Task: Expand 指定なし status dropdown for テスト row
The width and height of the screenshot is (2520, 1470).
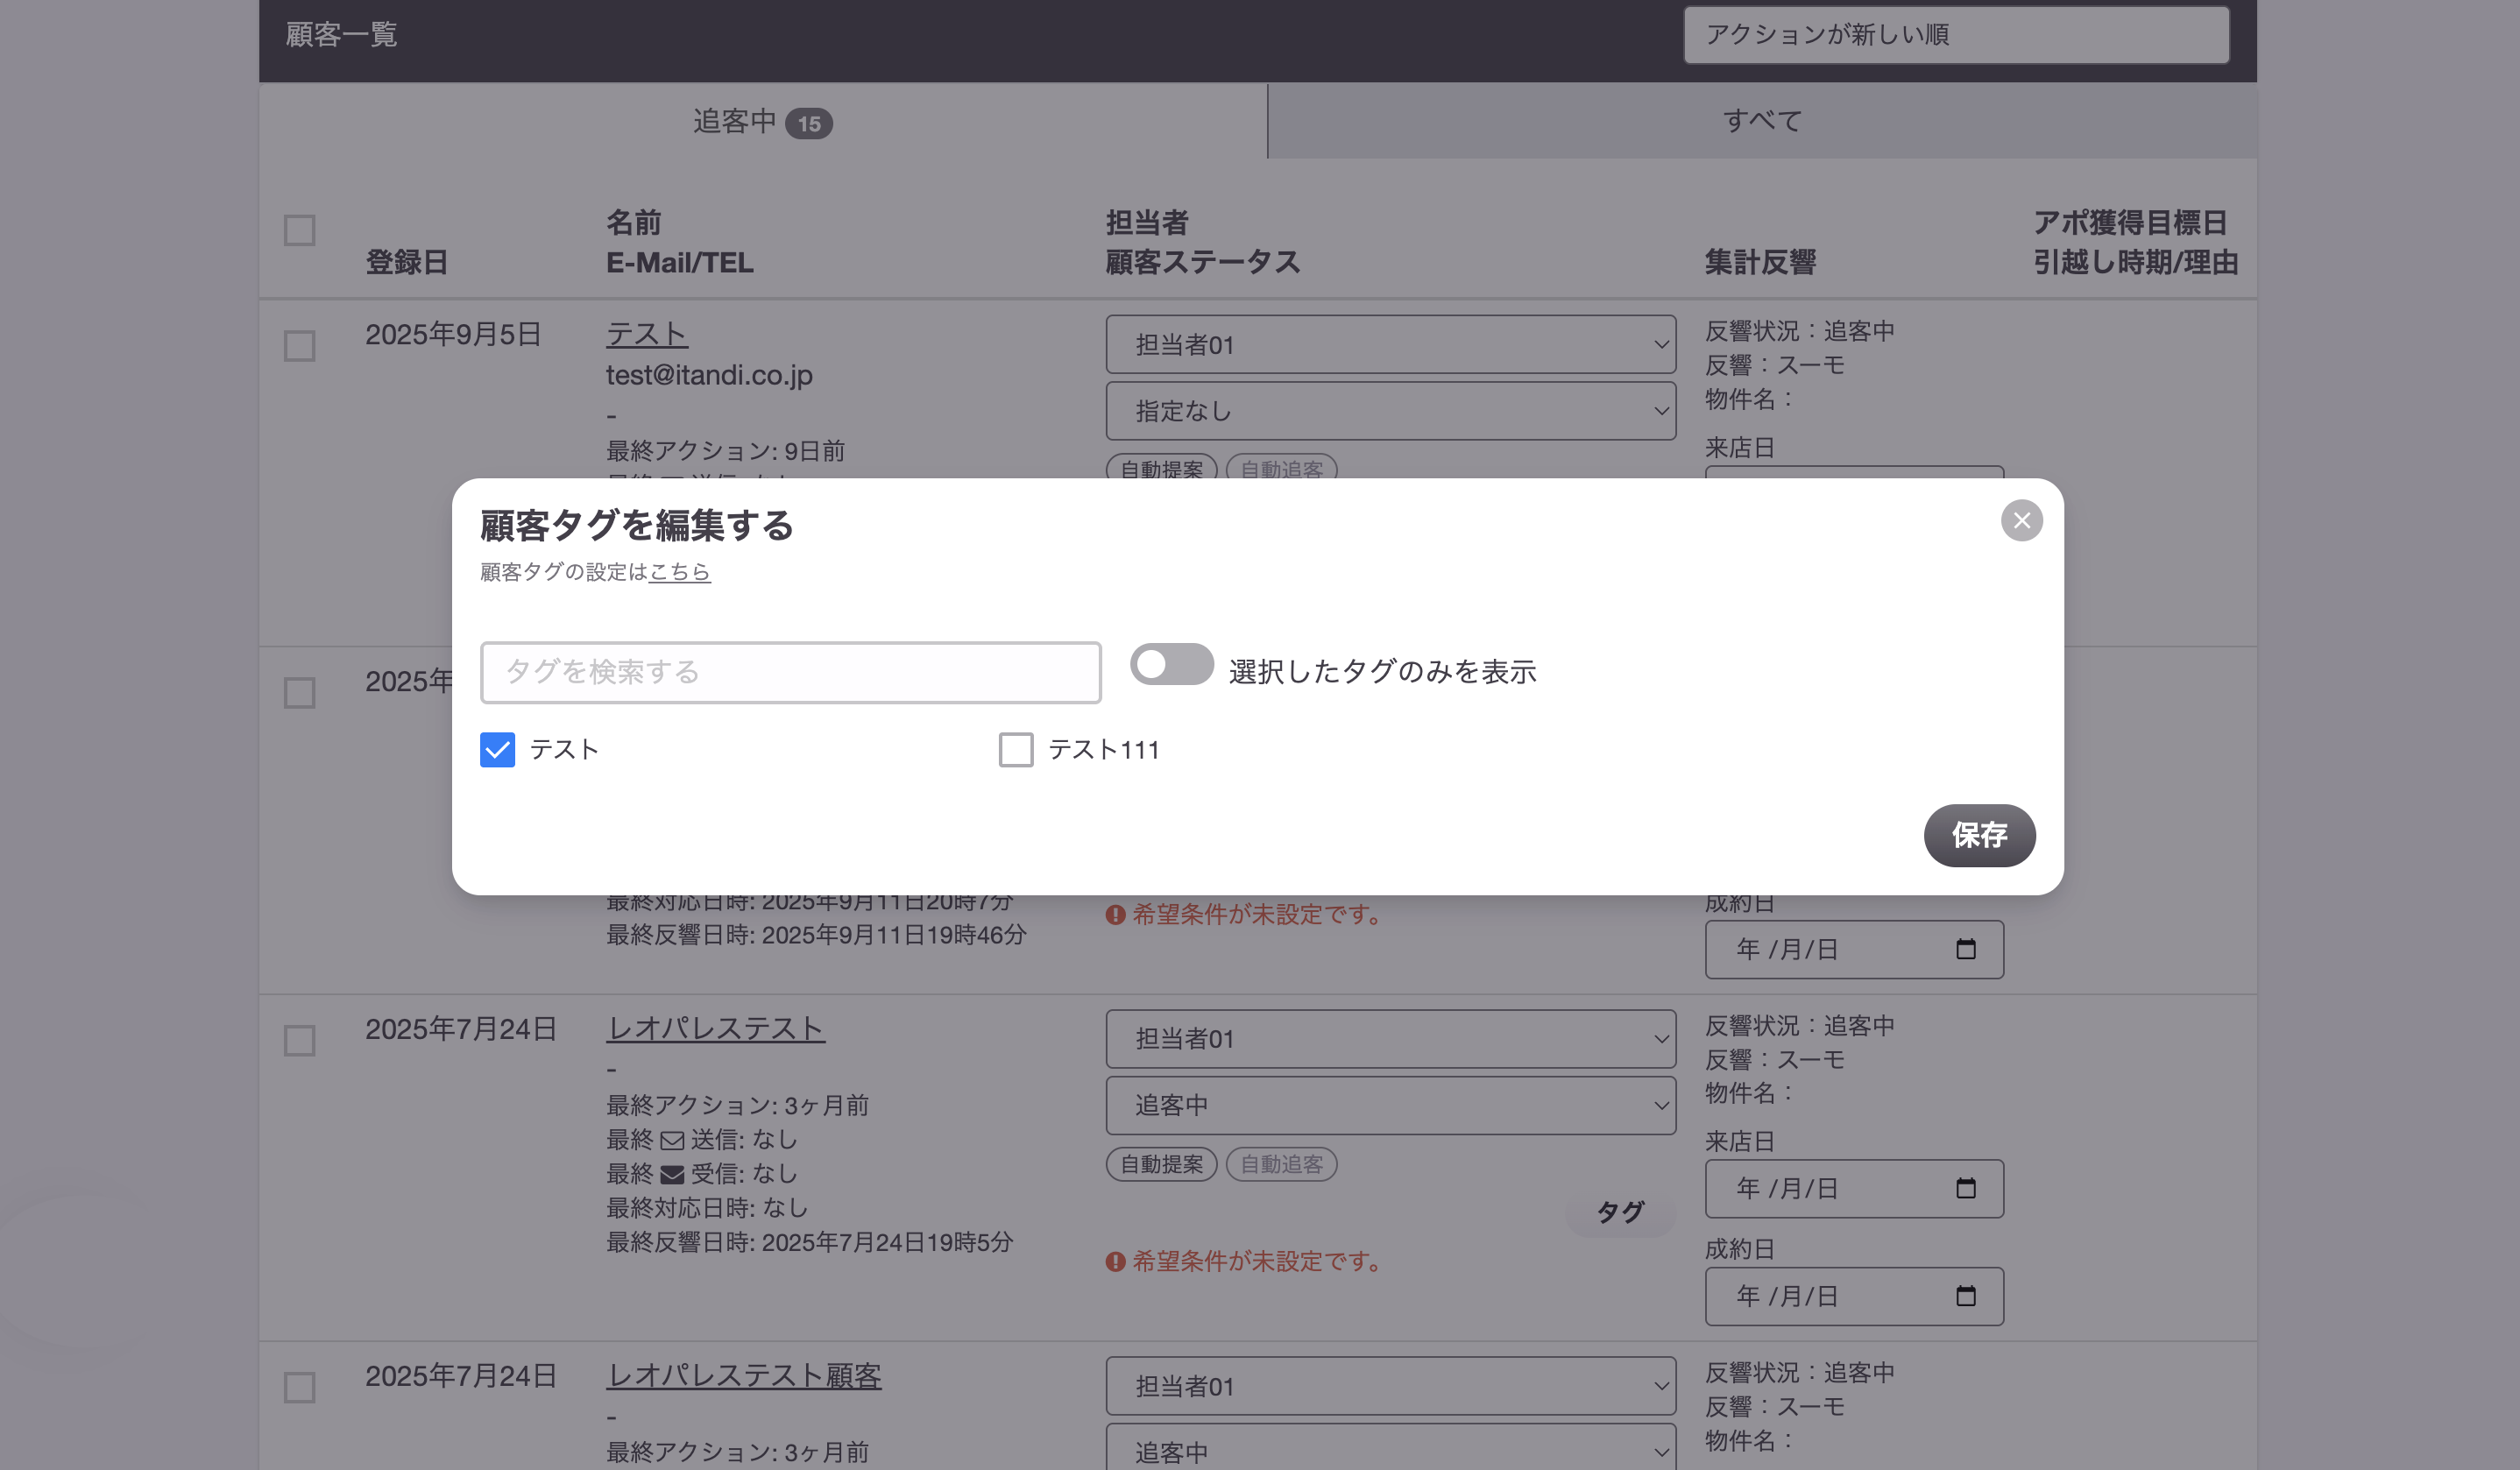Action: 1390,411
